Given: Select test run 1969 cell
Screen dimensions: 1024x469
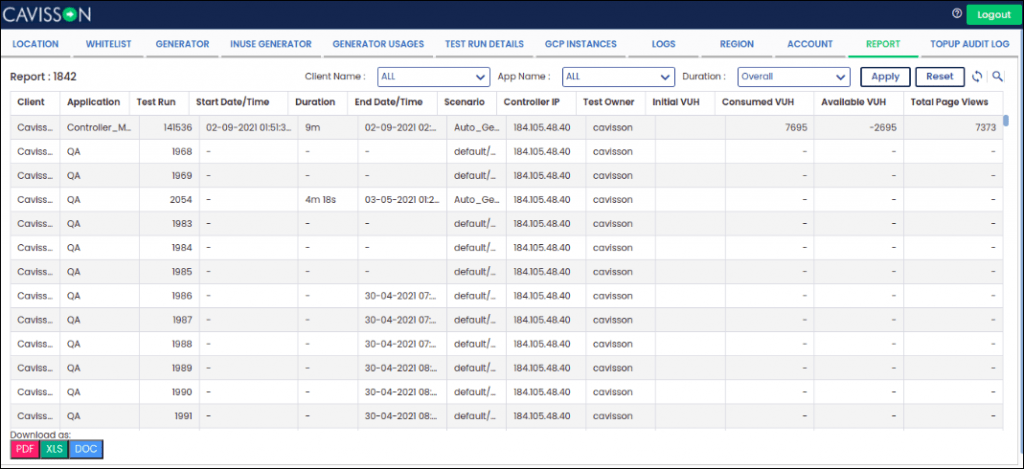Looking at the screenshot, I should 170,176.
